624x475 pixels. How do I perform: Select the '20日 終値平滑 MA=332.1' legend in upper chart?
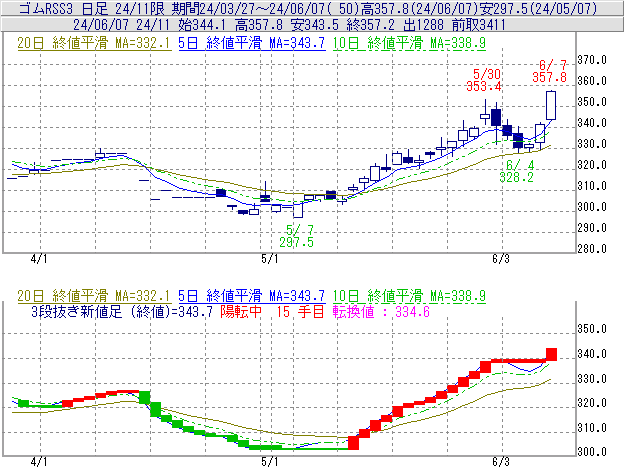(x=94, y=43)
